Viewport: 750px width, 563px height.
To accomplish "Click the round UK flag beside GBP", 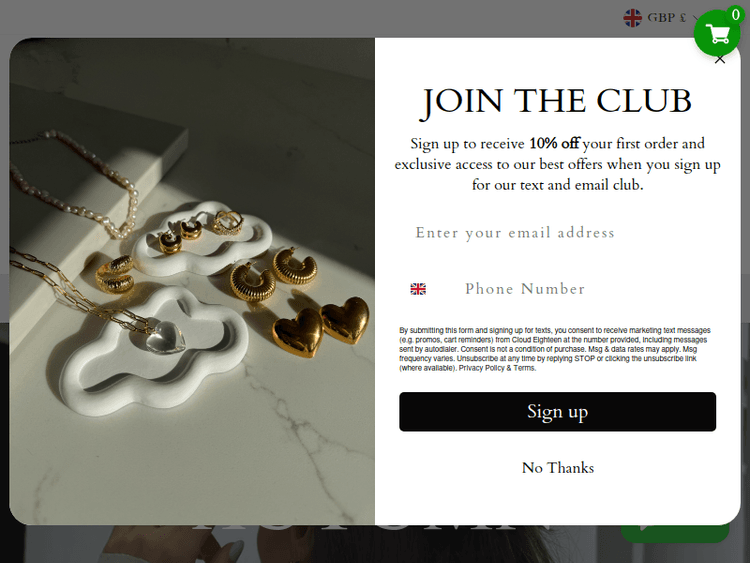I will 632,18.
